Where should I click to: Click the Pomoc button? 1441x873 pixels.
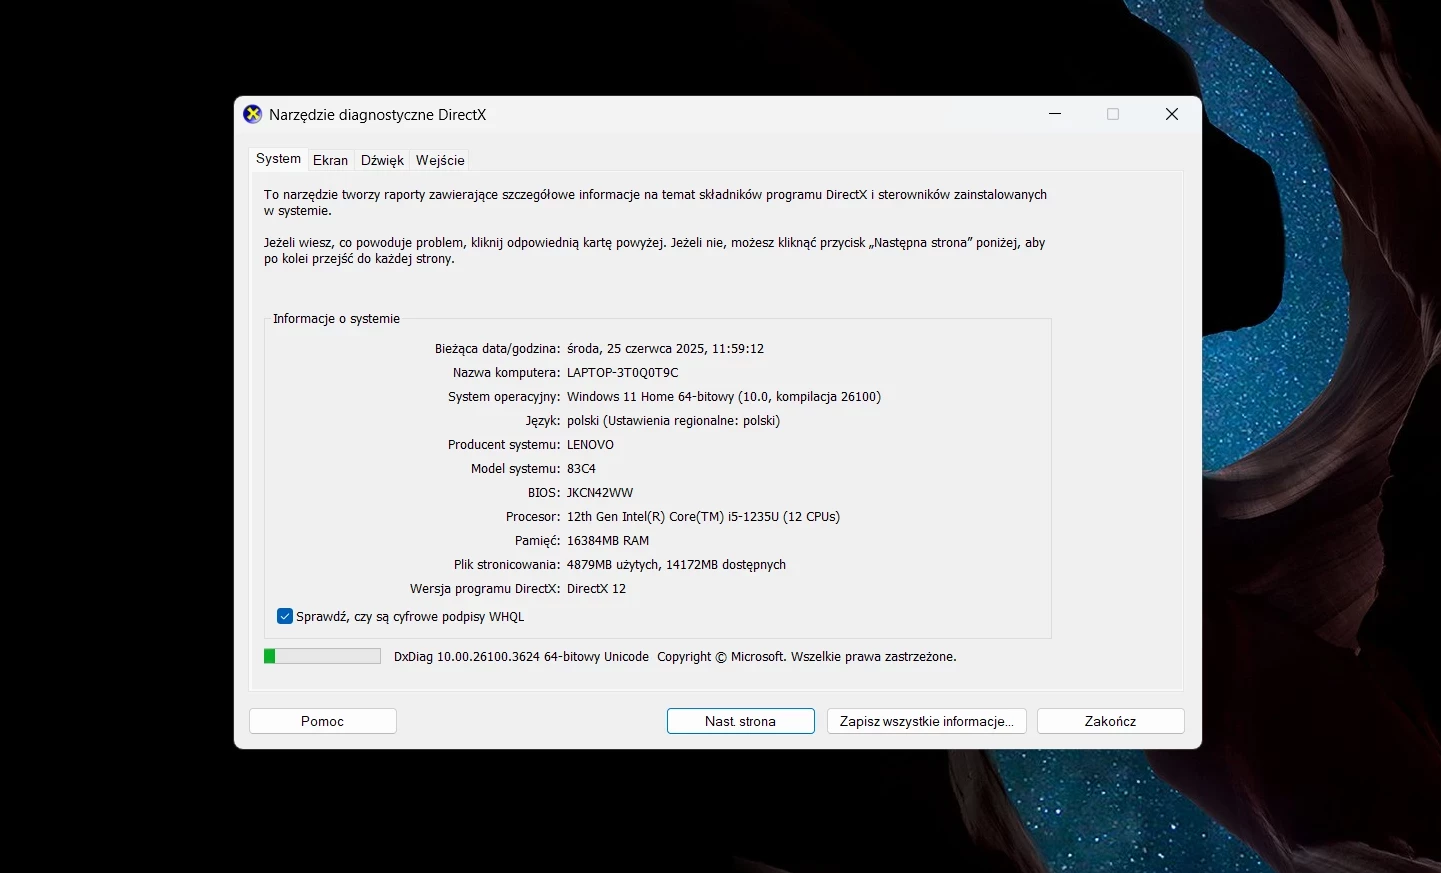[x=323, y=721]
